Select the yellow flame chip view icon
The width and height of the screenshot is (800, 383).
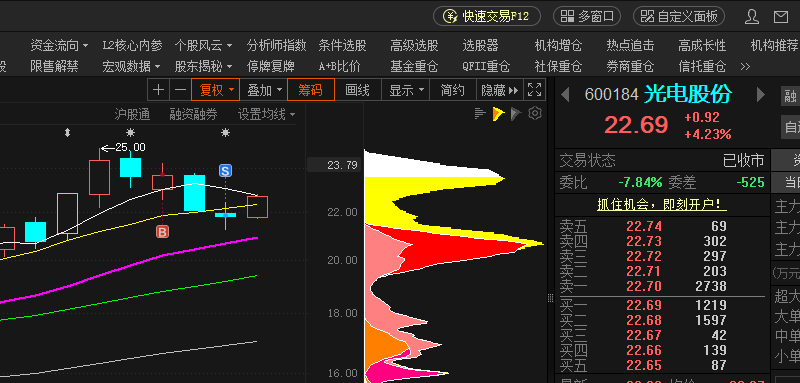pyautogui.click(x=498, y=114)
